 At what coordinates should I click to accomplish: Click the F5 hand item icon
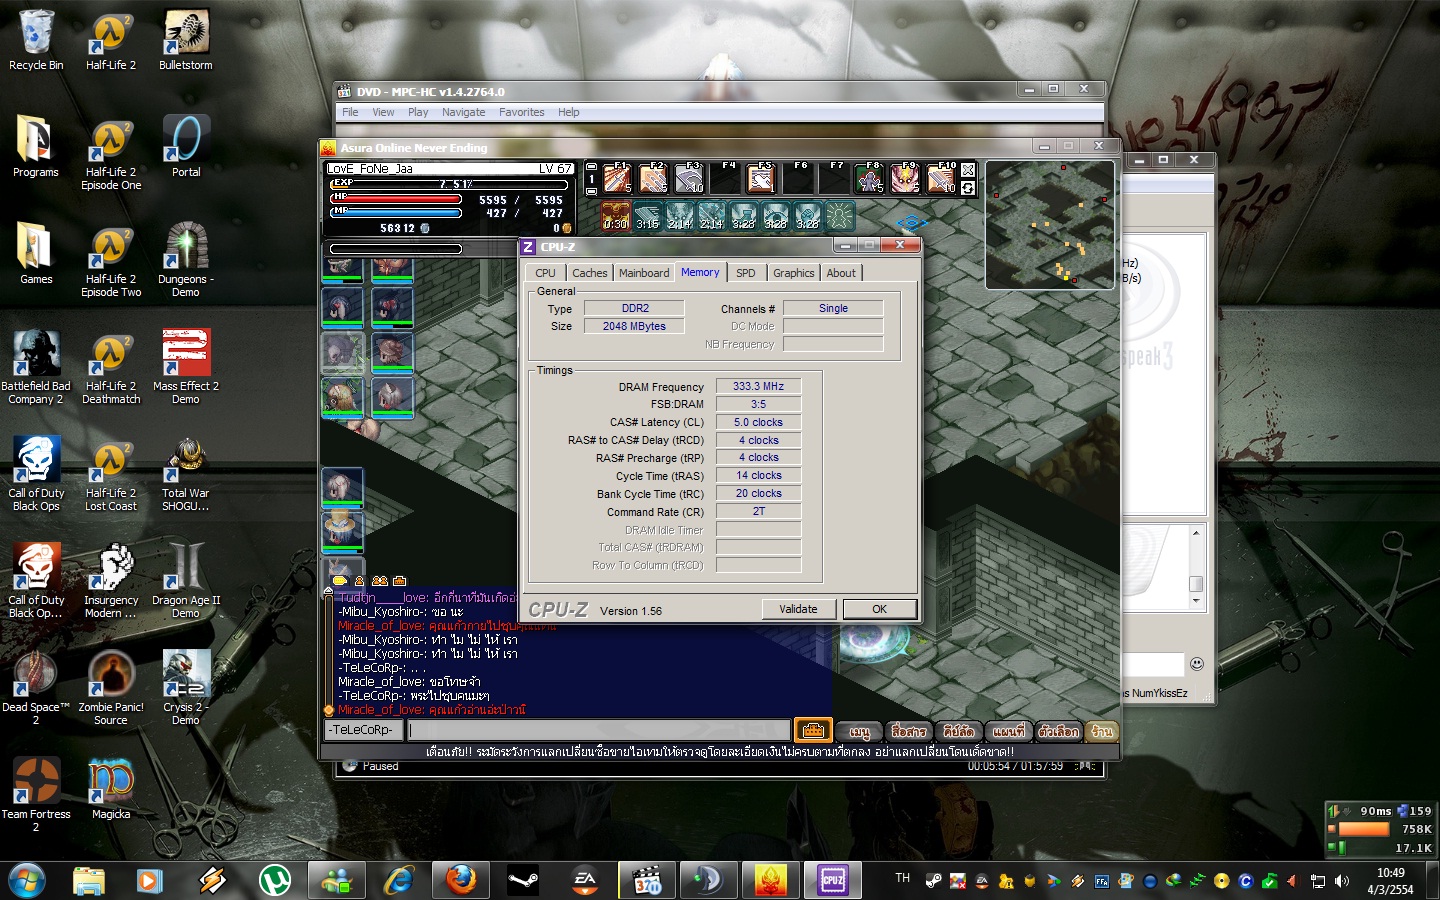pos(761,178)
